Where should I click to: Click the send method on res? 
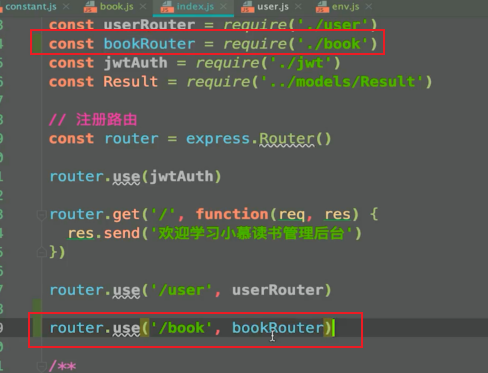[122, 233]
